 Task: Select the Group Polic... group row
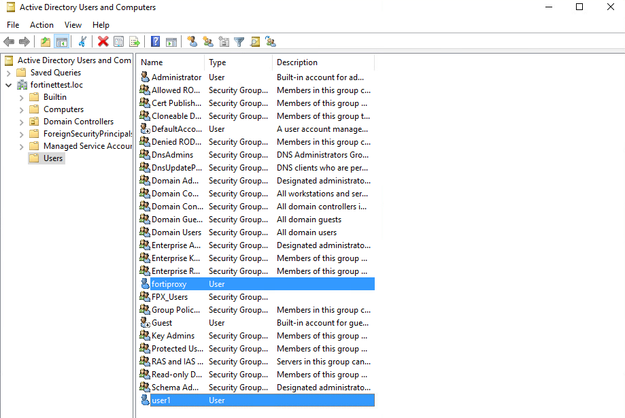pyautogui.click(x=257, y=310)
